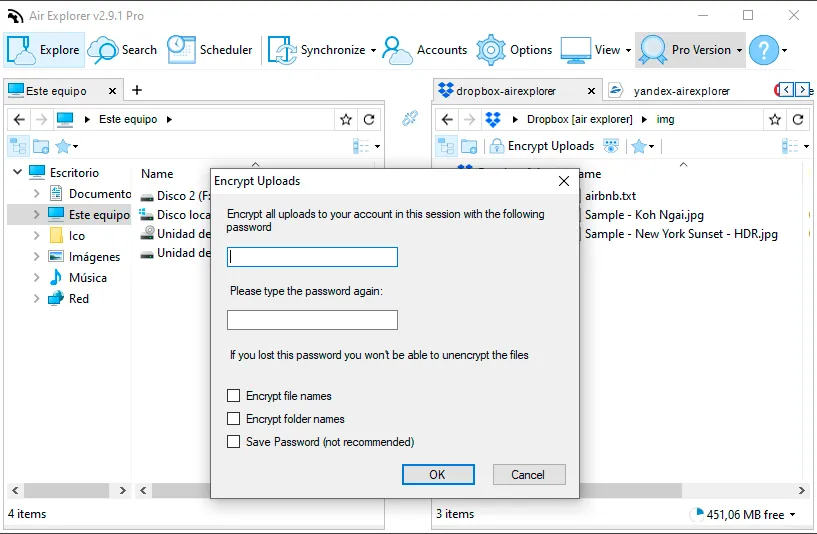This screenshot has width=817, height=534.
Task: Select the Música folder in the tree
Action: click(x=78, y=278)
